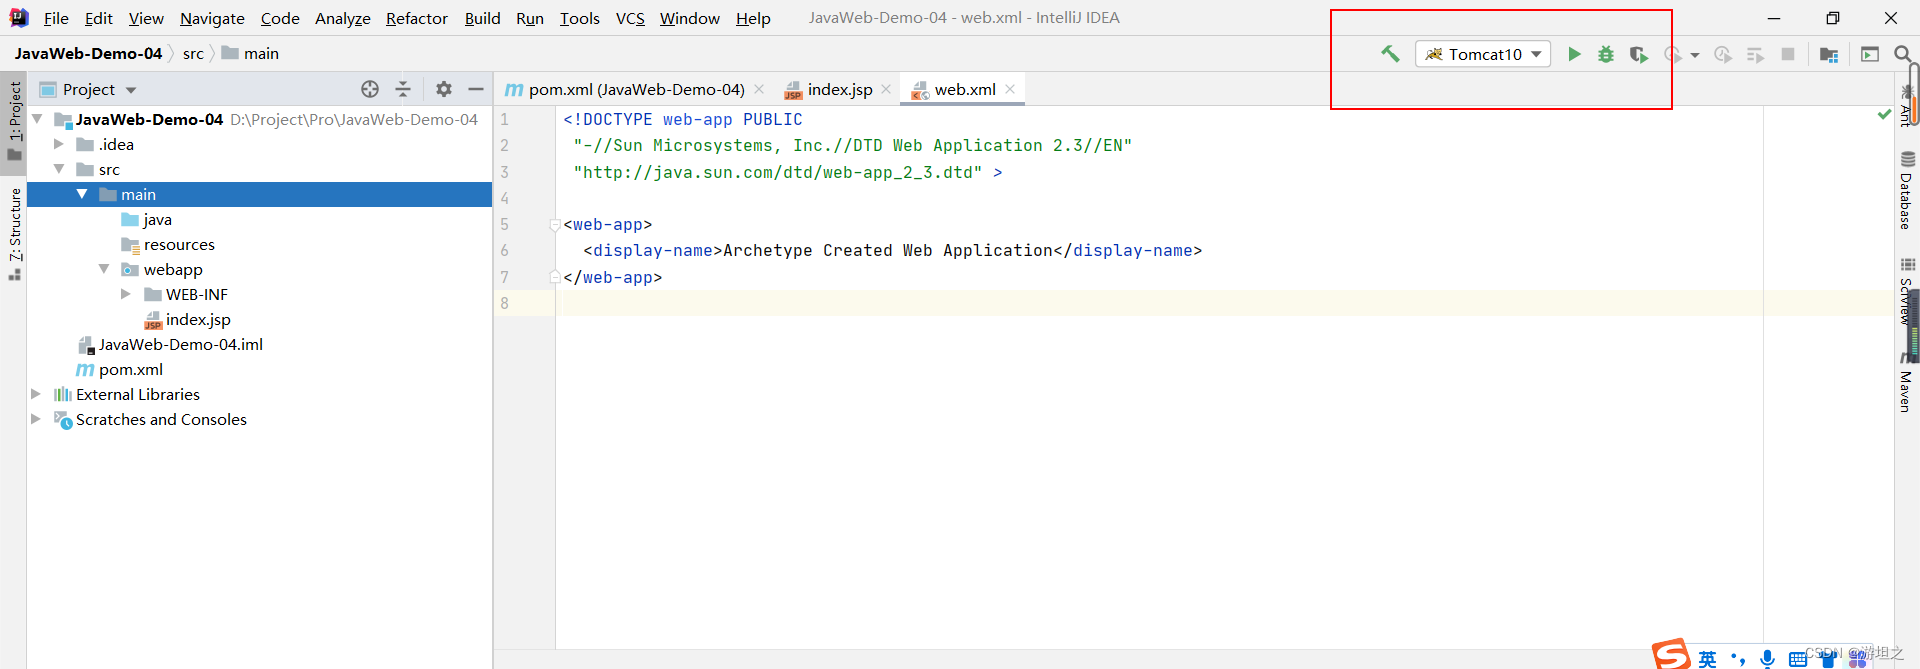Open the Tomcat10 run configuration dropdown
Image resolution: width=1920 pixels, height=669 pixels.
tap(1483, 54)
